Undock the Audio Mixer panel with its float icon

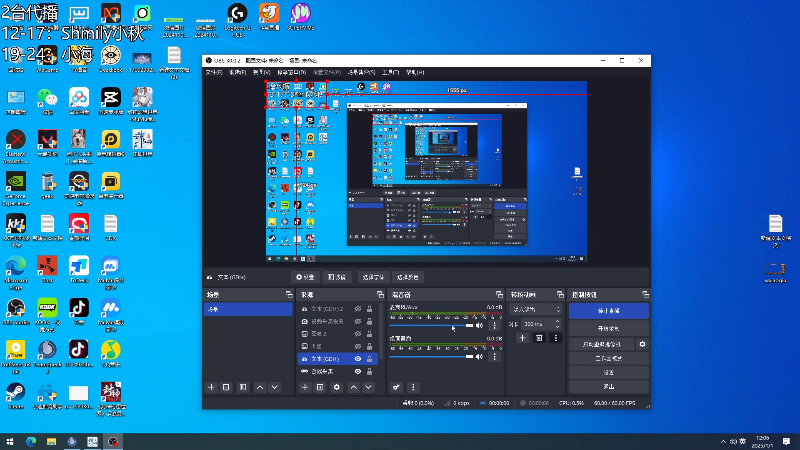[499, 295]
